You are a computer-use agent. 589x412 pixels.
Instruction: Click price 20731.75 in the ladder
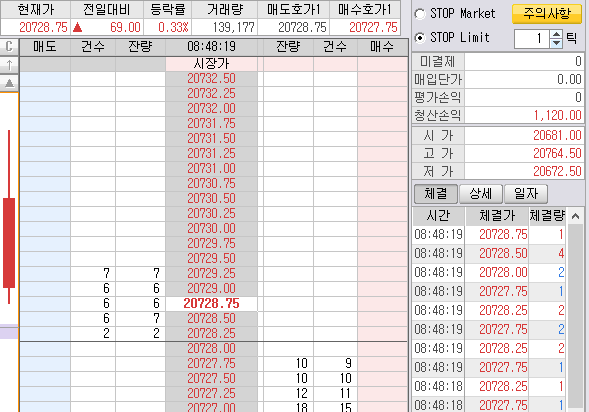211,124
